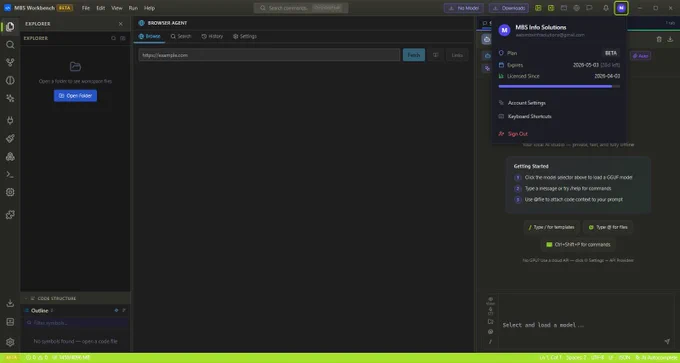Screen dimensions: 680x363
Task: Switch to the Settings tab in Browser Agent
Action: pyautogui.click(x=245, y=36)
